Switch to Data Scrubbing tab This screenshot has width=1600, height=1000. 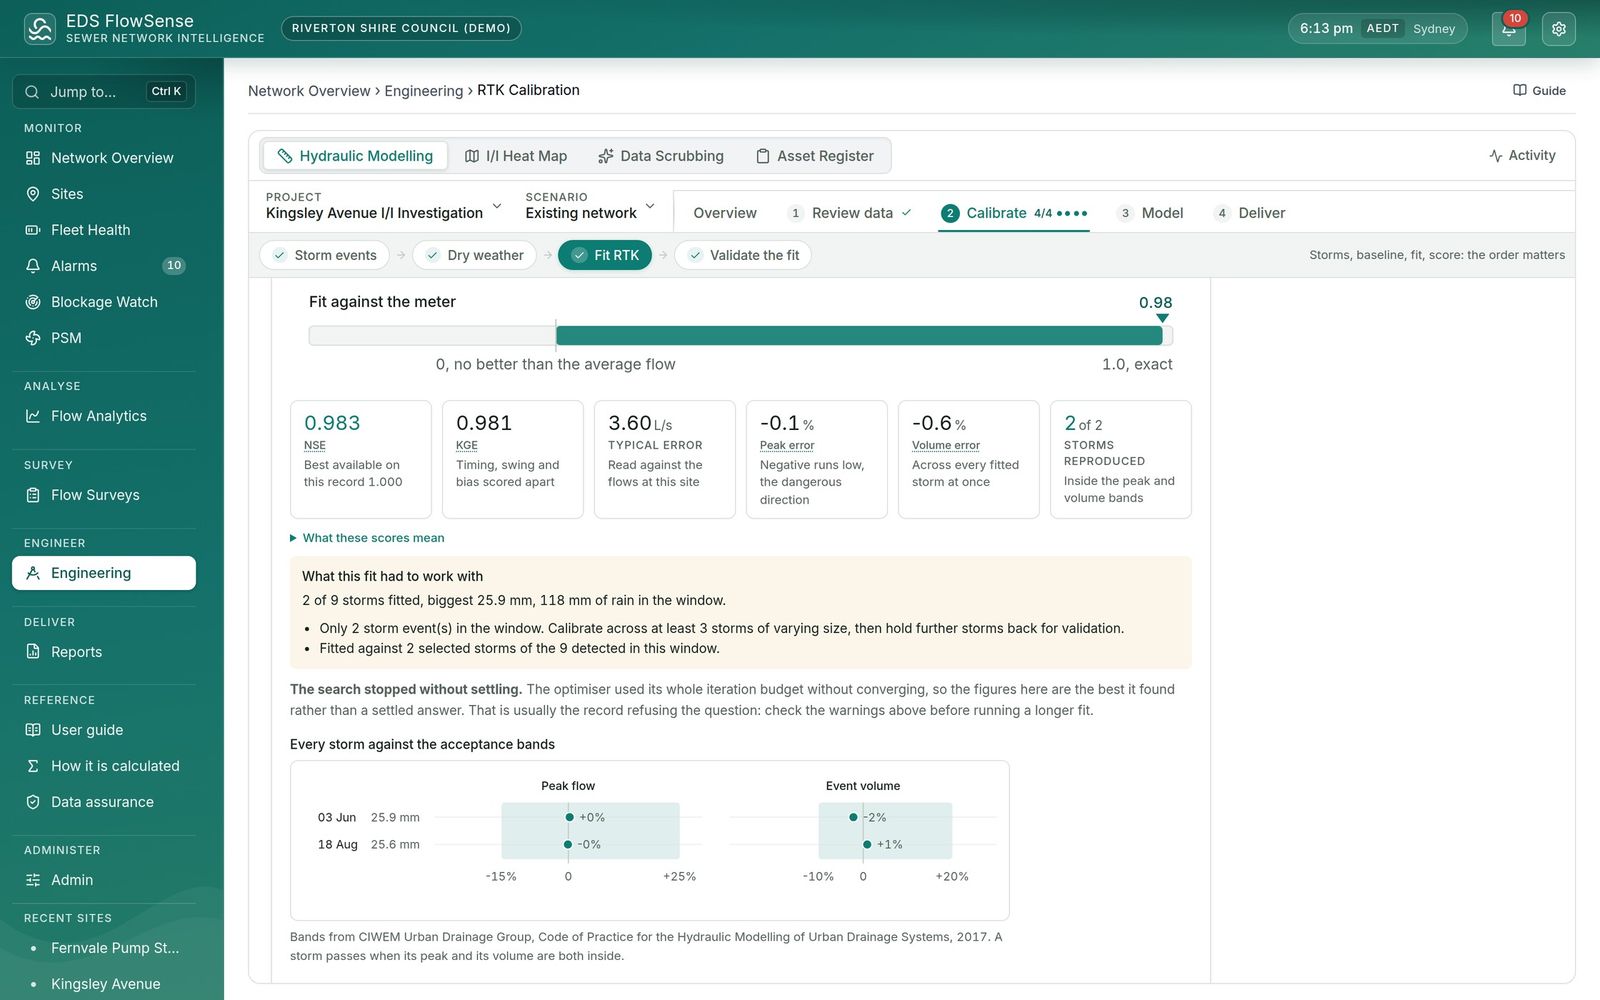pos(661,156)
